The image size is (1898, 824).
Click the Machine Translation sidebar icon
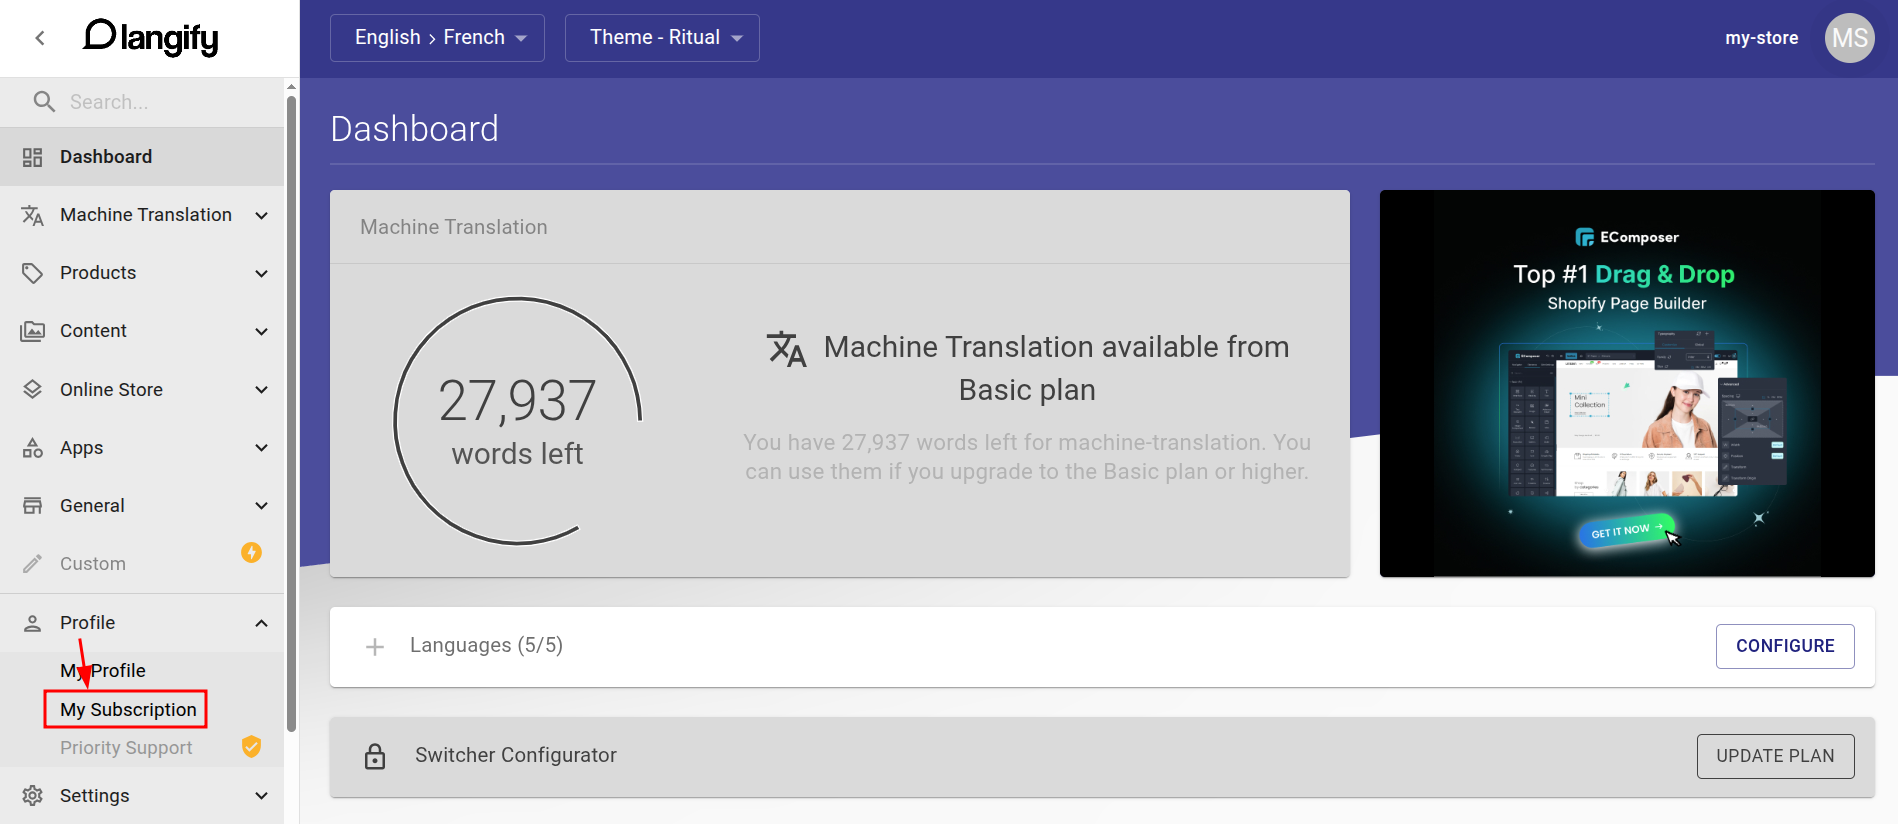pos(33,215)
